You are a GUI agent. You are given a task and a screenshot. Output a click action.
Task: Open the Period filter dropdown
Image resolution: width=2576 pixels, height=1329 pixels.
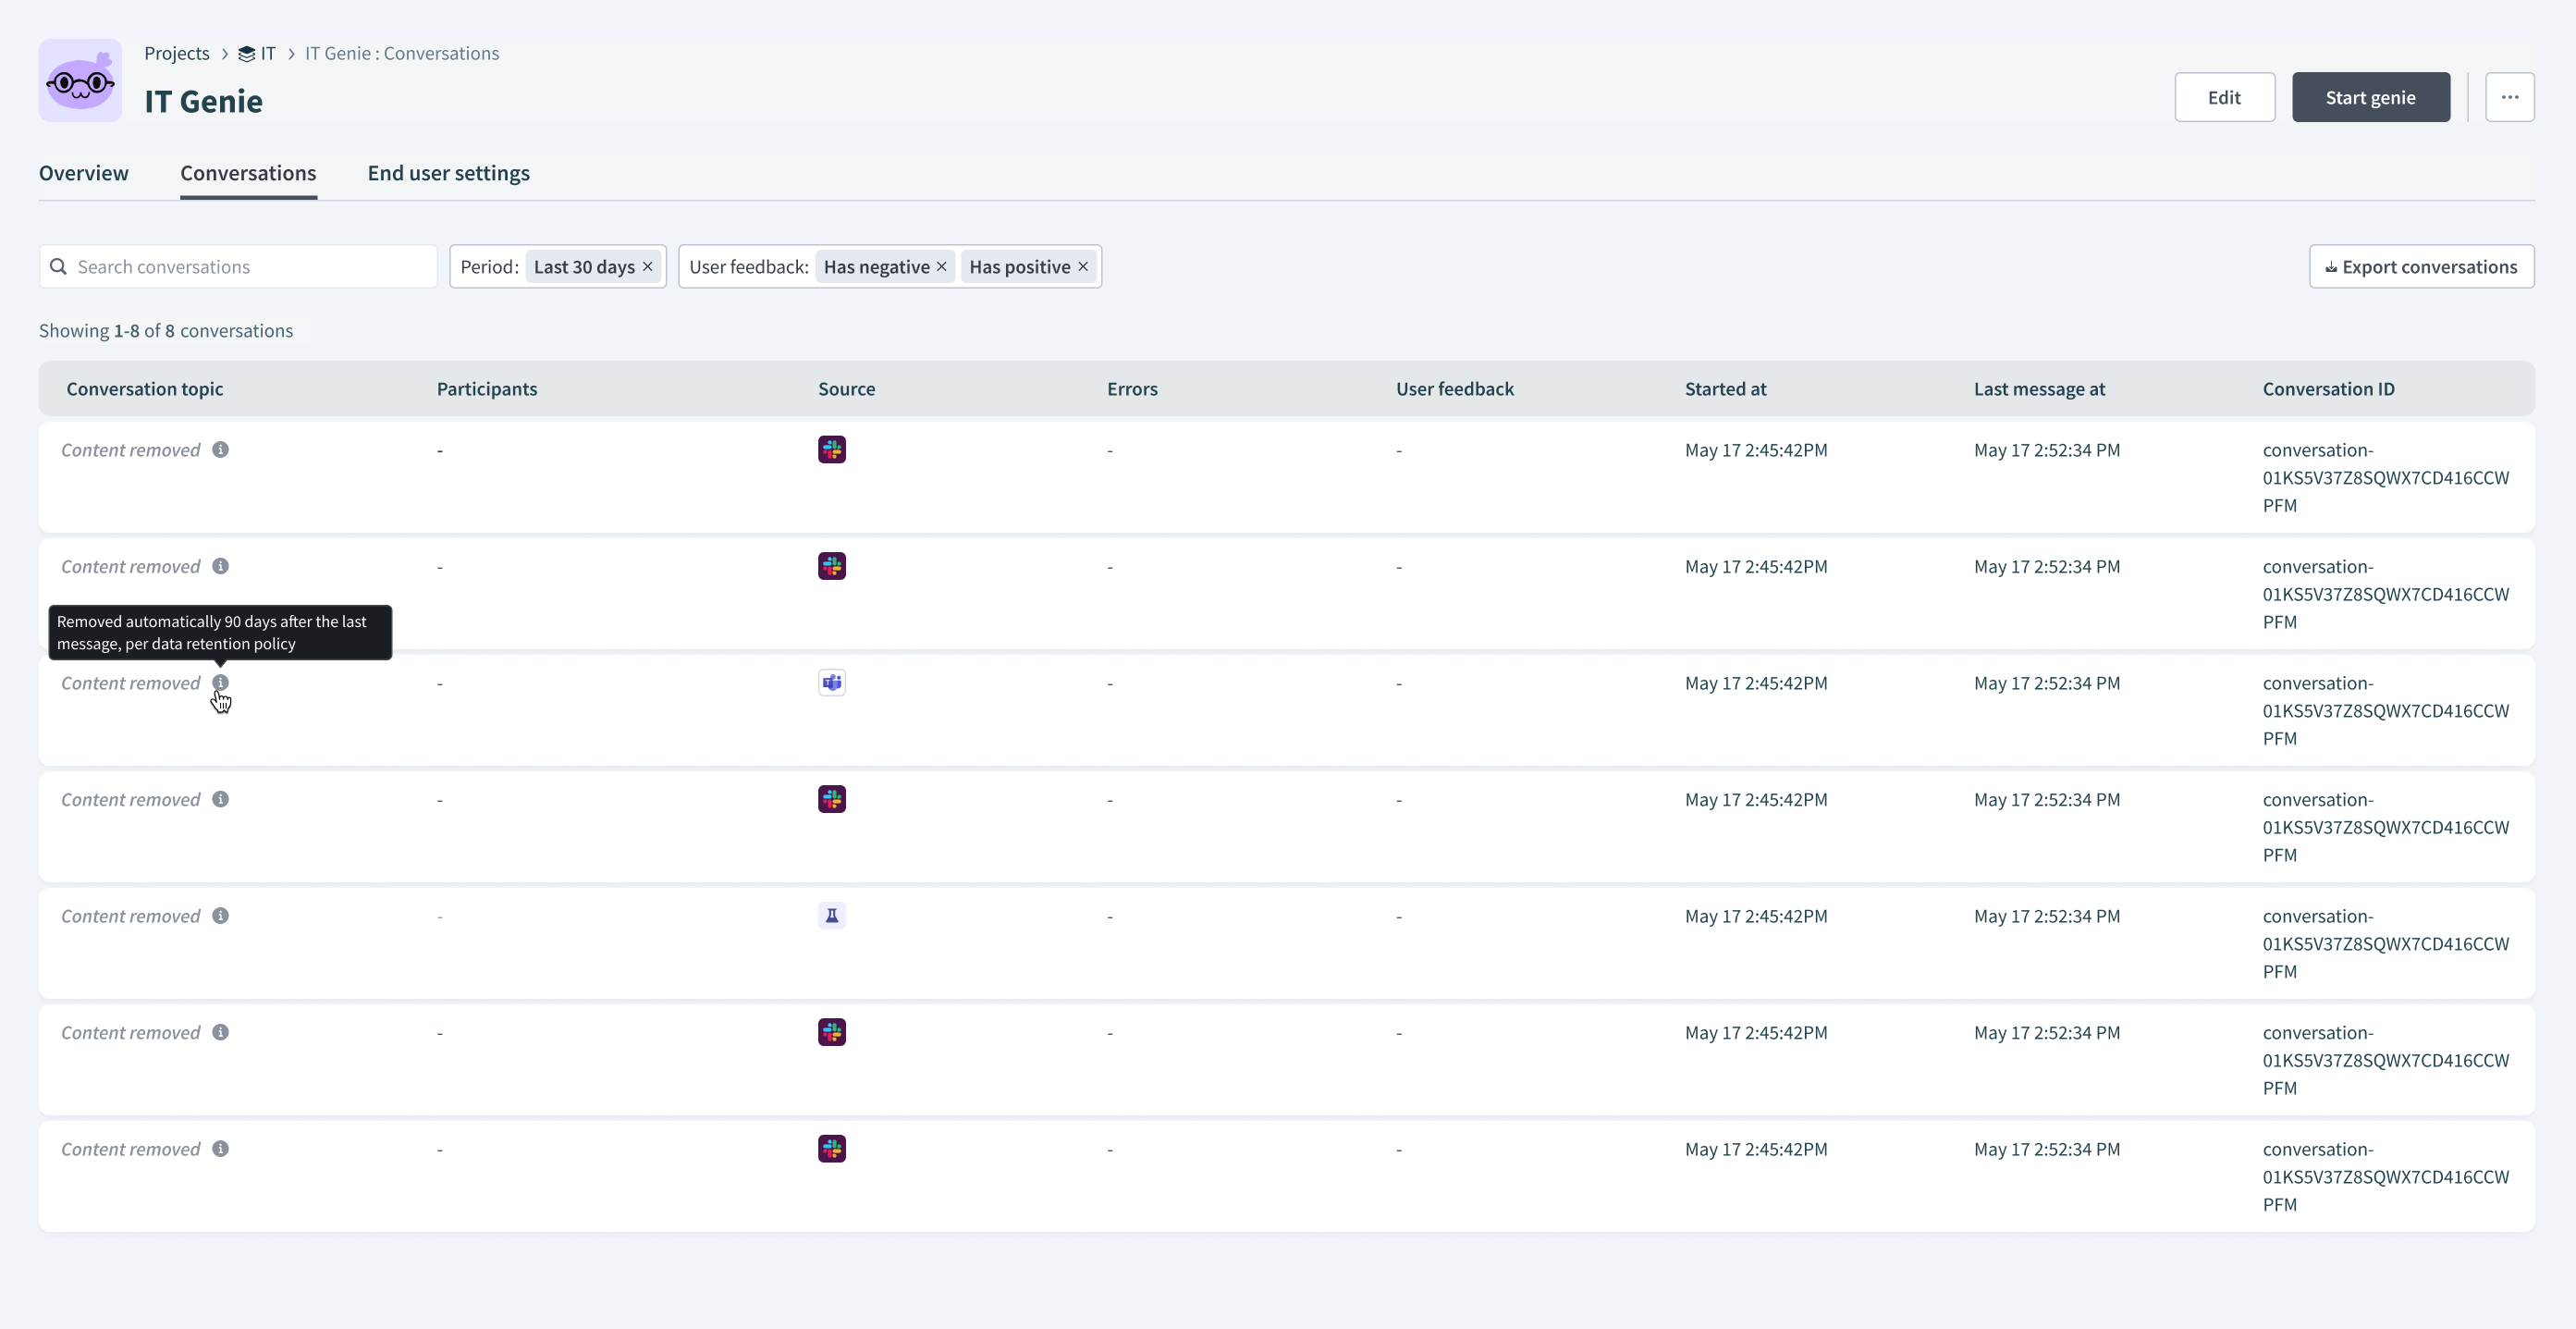[x=489, y=266]
